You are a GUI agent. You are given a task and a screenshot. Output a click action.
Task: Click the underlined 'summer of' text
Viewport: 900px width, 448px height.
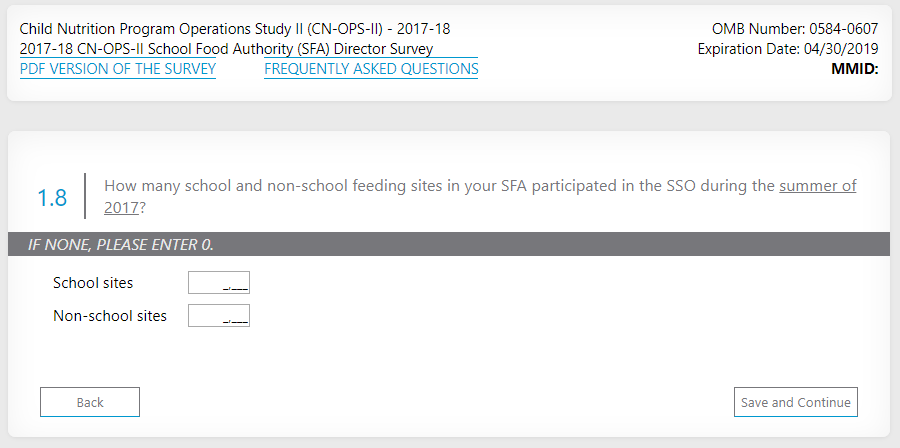817,186
